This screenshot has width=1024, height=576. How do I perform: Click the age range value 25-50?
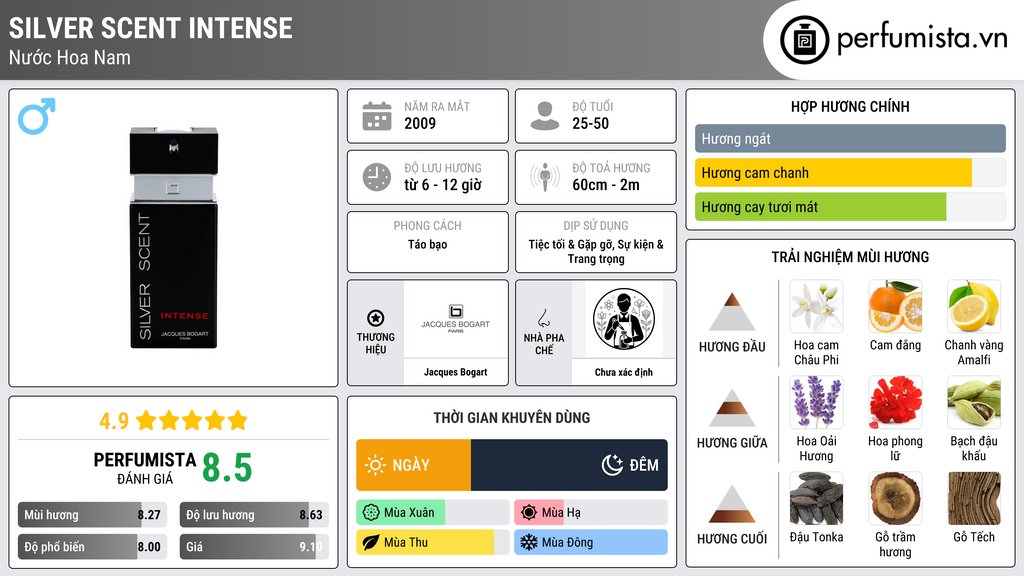coord(590,123)
